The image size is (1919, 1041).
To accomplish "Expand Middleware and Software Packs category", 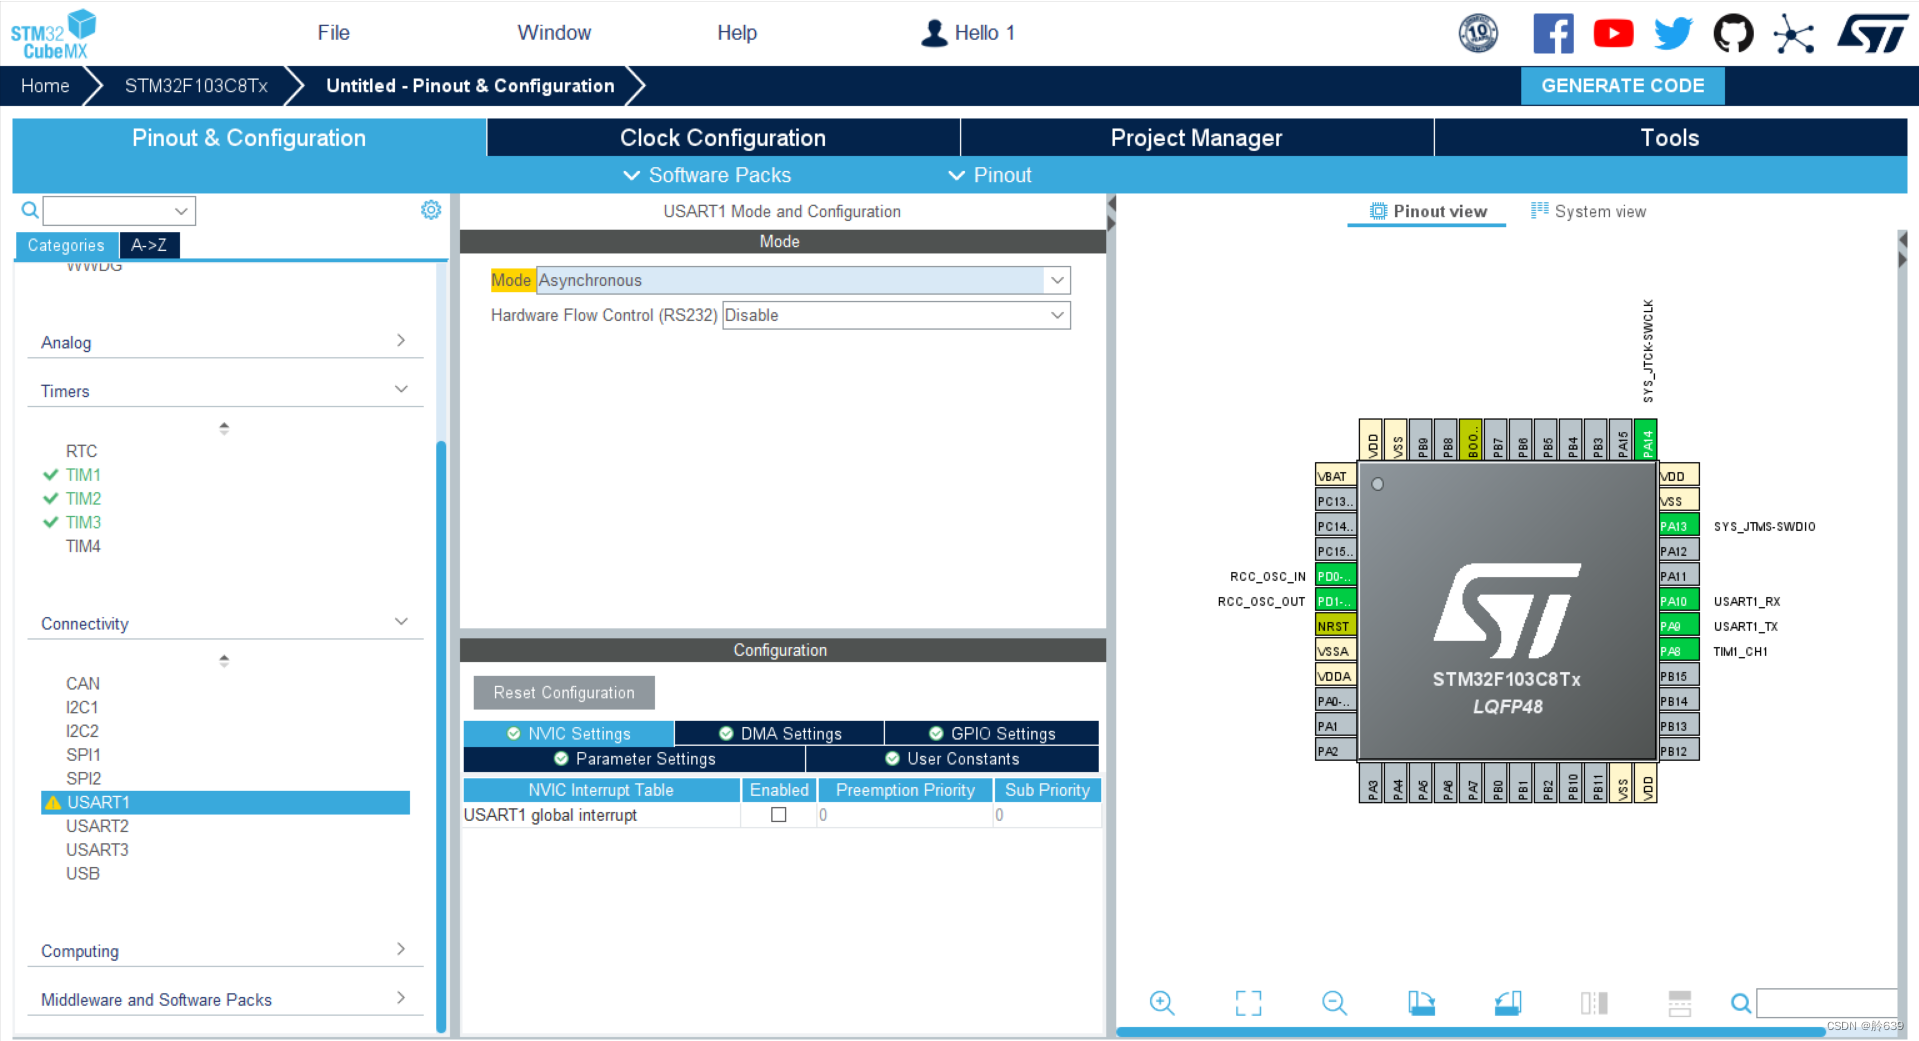I will coord(224,999).
